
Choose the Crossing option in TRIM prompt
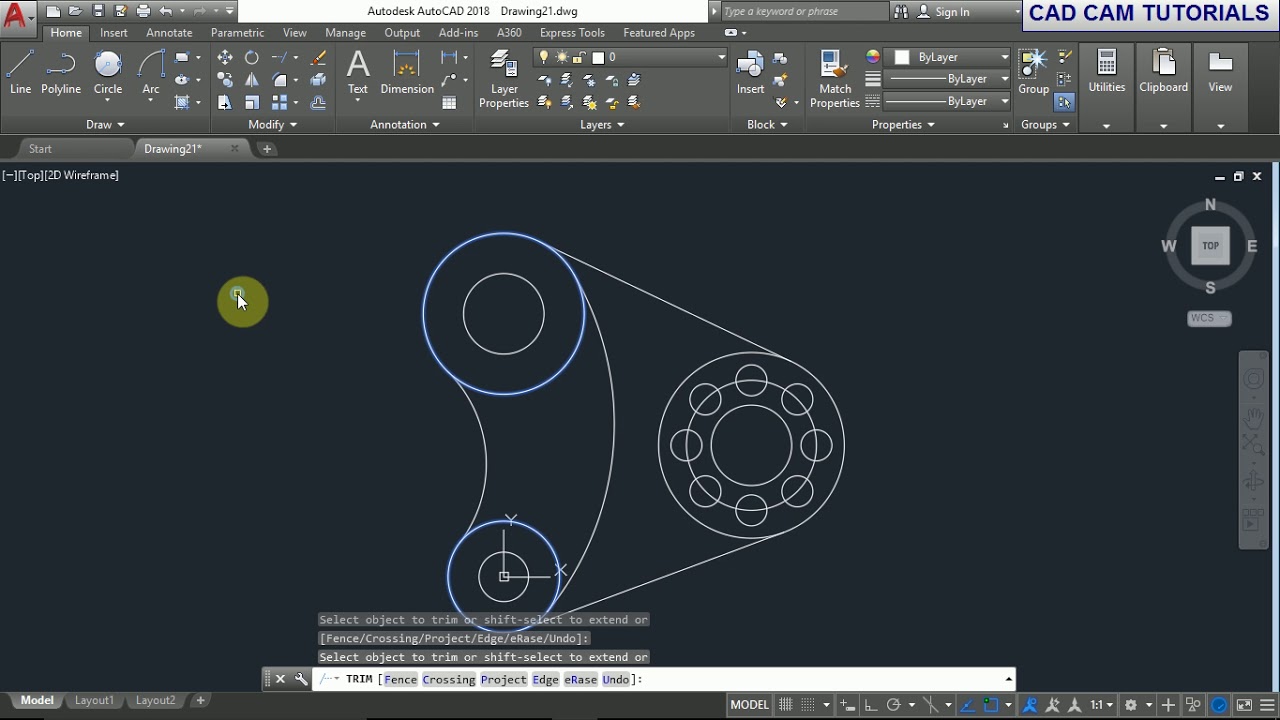click(448, 680)
